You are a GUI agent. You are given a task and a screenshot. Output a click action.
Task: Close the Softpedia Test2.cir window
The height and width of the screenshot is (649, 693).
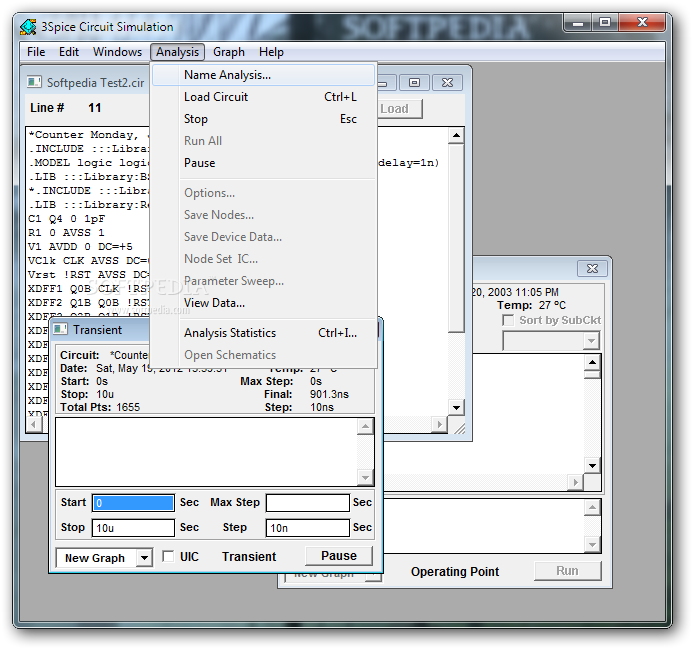[447, 83]
